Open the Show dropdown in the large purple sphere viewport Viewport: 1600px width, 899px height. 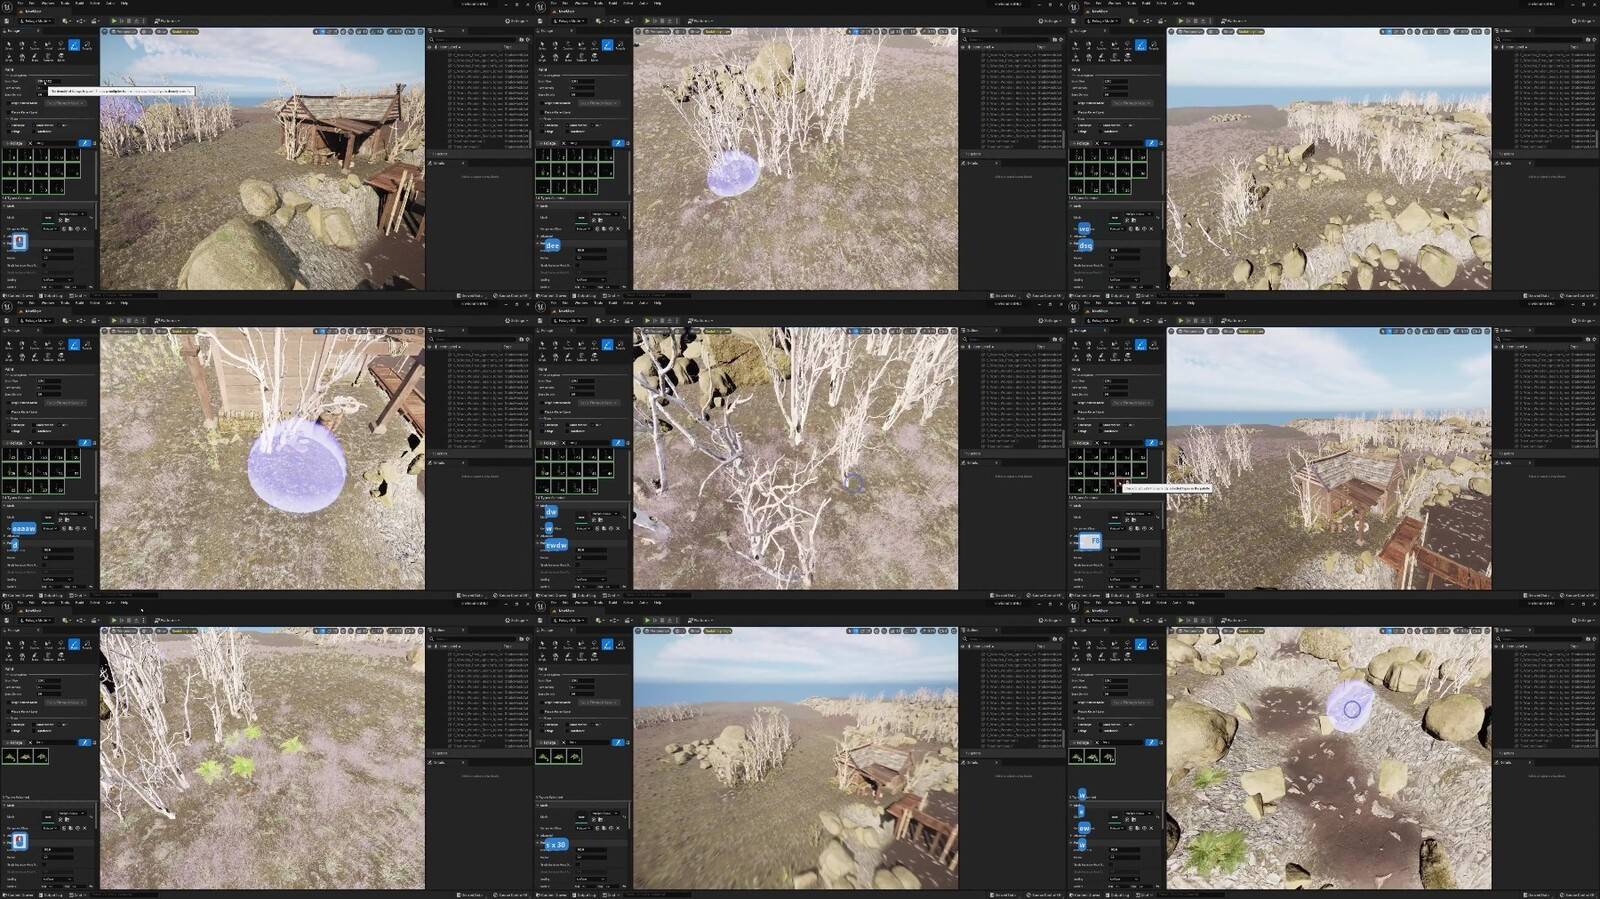click(161, 331)
